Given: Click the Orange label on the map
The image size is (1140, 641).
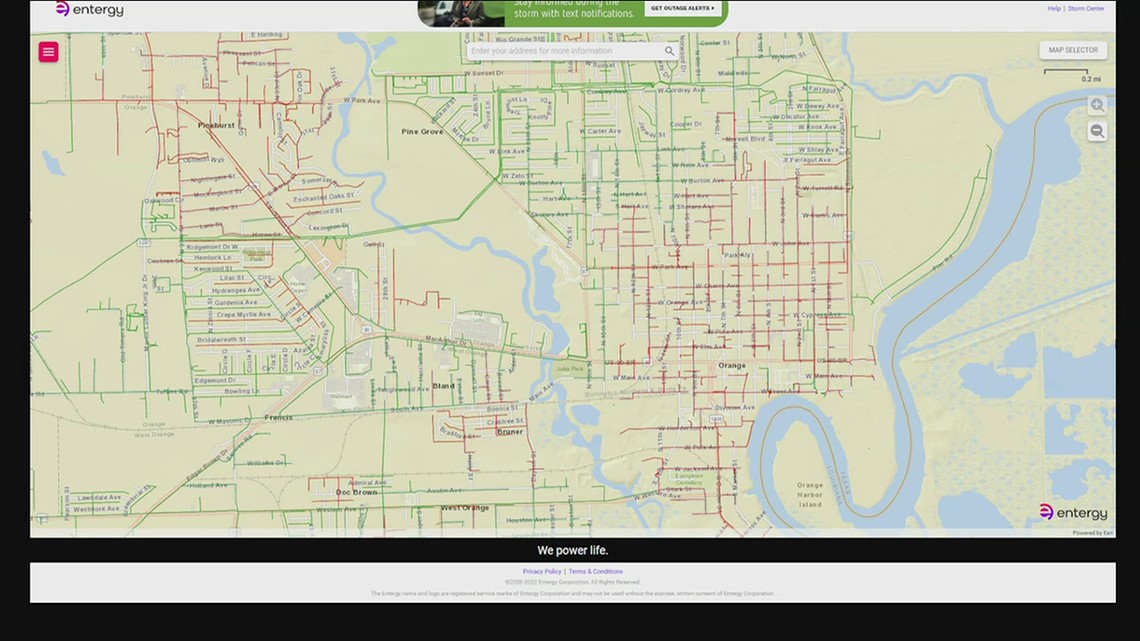Looking at the screenshot, I should (x=730, y=365).
